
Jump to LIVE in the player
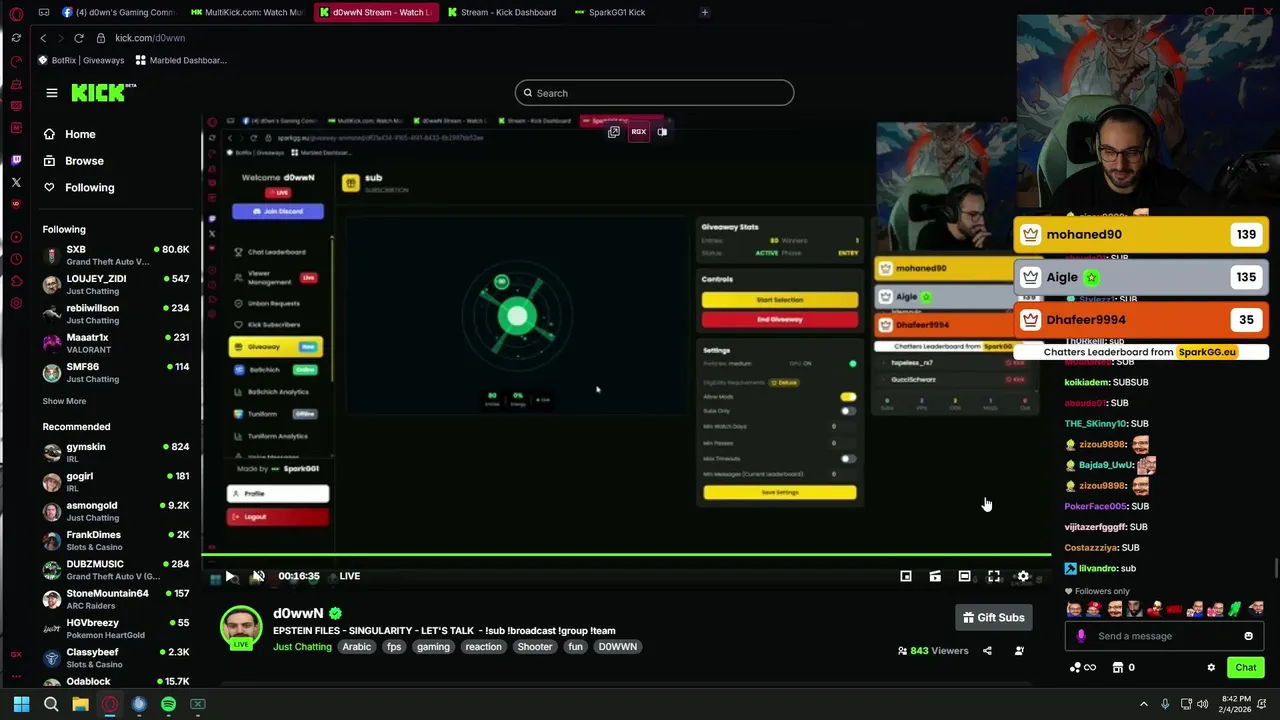click(x=349, y=576)
